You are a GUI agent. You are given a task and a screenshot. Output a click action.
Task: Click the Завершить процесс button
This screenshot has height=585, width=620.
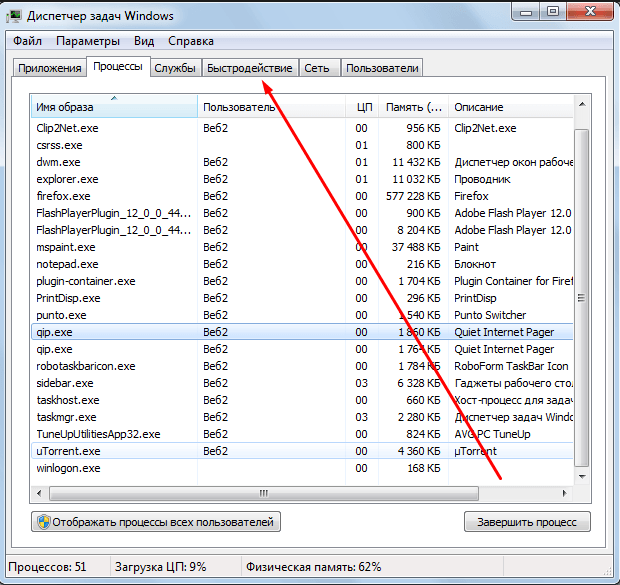click(527, 522)
